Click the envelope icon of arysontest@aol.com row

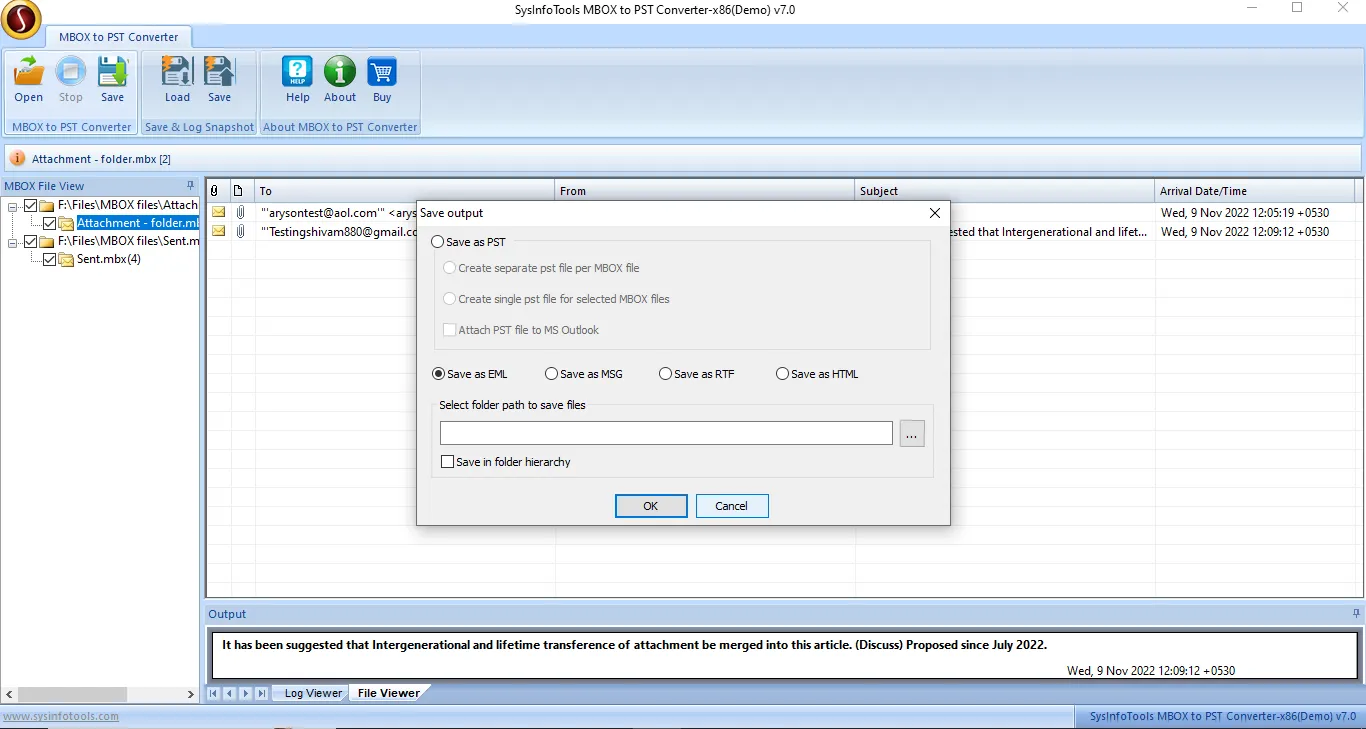218,213
